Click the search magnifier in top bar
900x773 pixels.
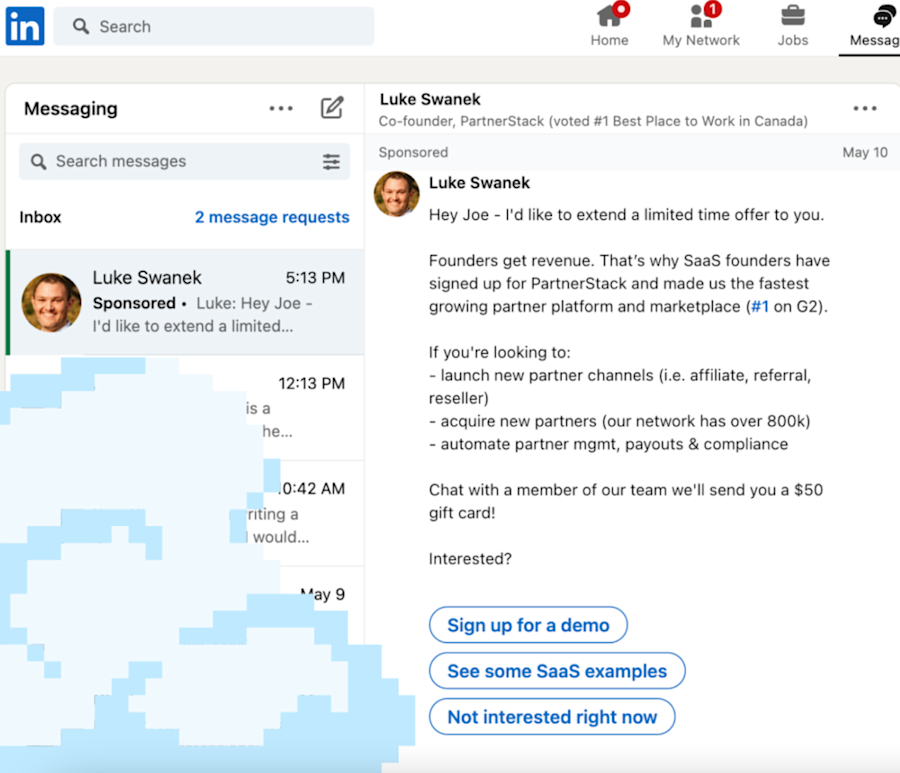(x=79, y=26)
